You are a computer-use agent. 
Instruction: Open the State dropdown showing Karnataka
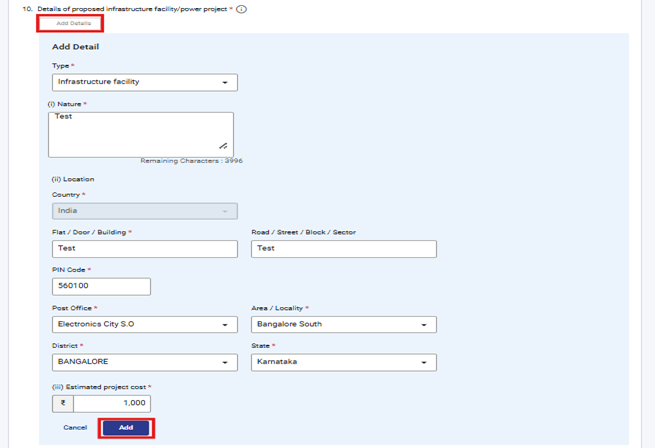coord(343,362)
